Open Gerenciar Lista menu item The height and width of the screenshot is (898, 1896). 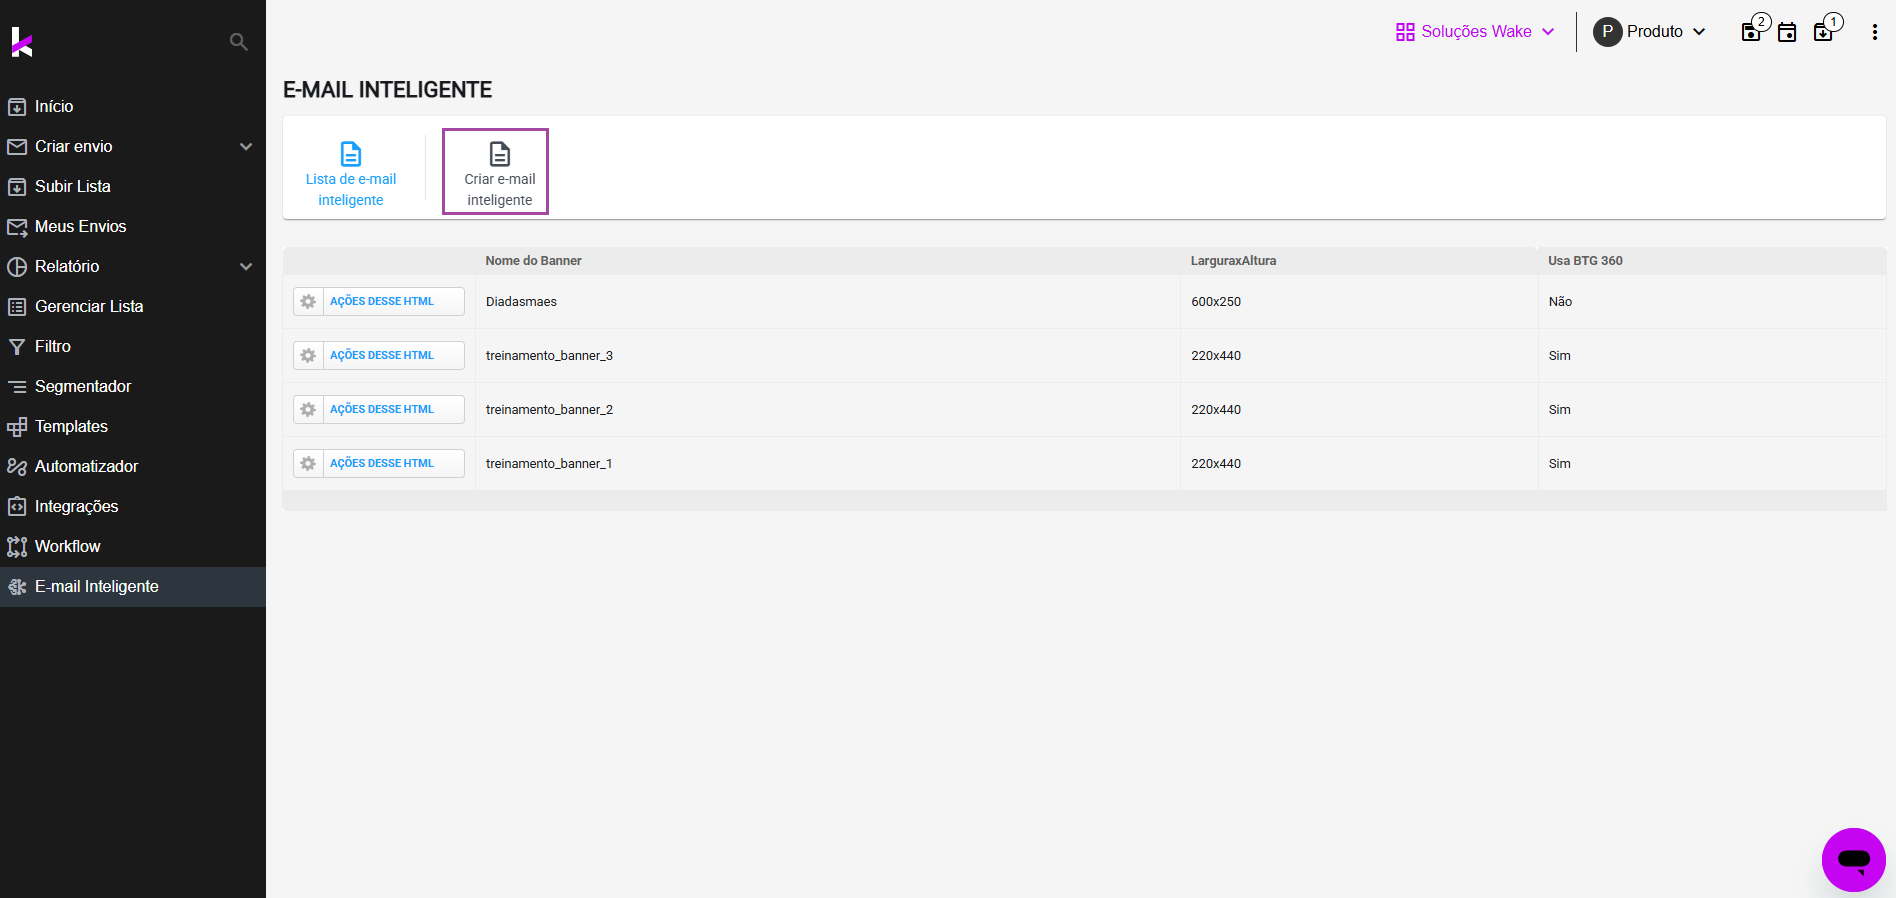tap(133, 307)
